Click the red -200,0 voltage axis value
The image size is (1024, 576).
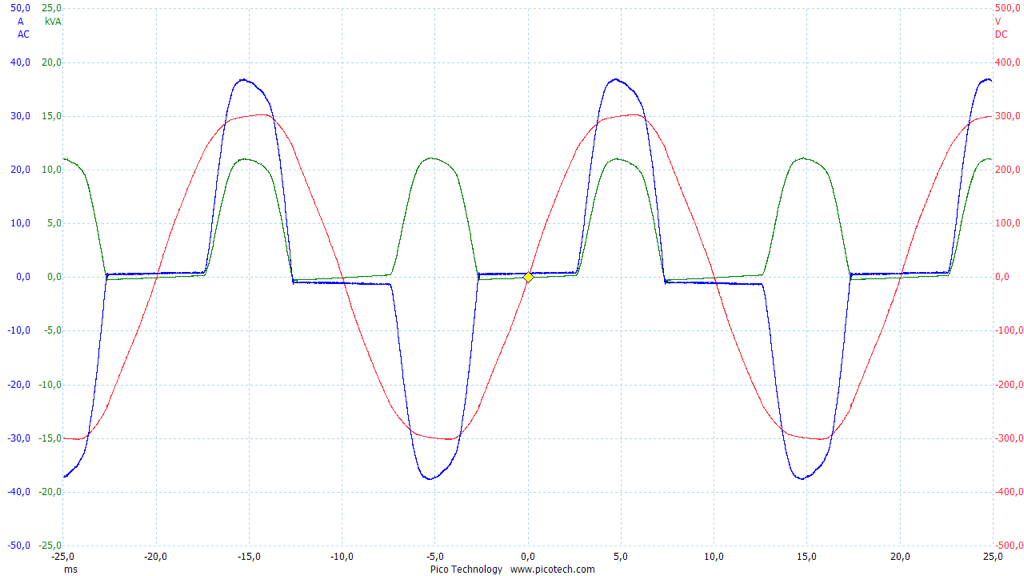tap(1005, 384)
